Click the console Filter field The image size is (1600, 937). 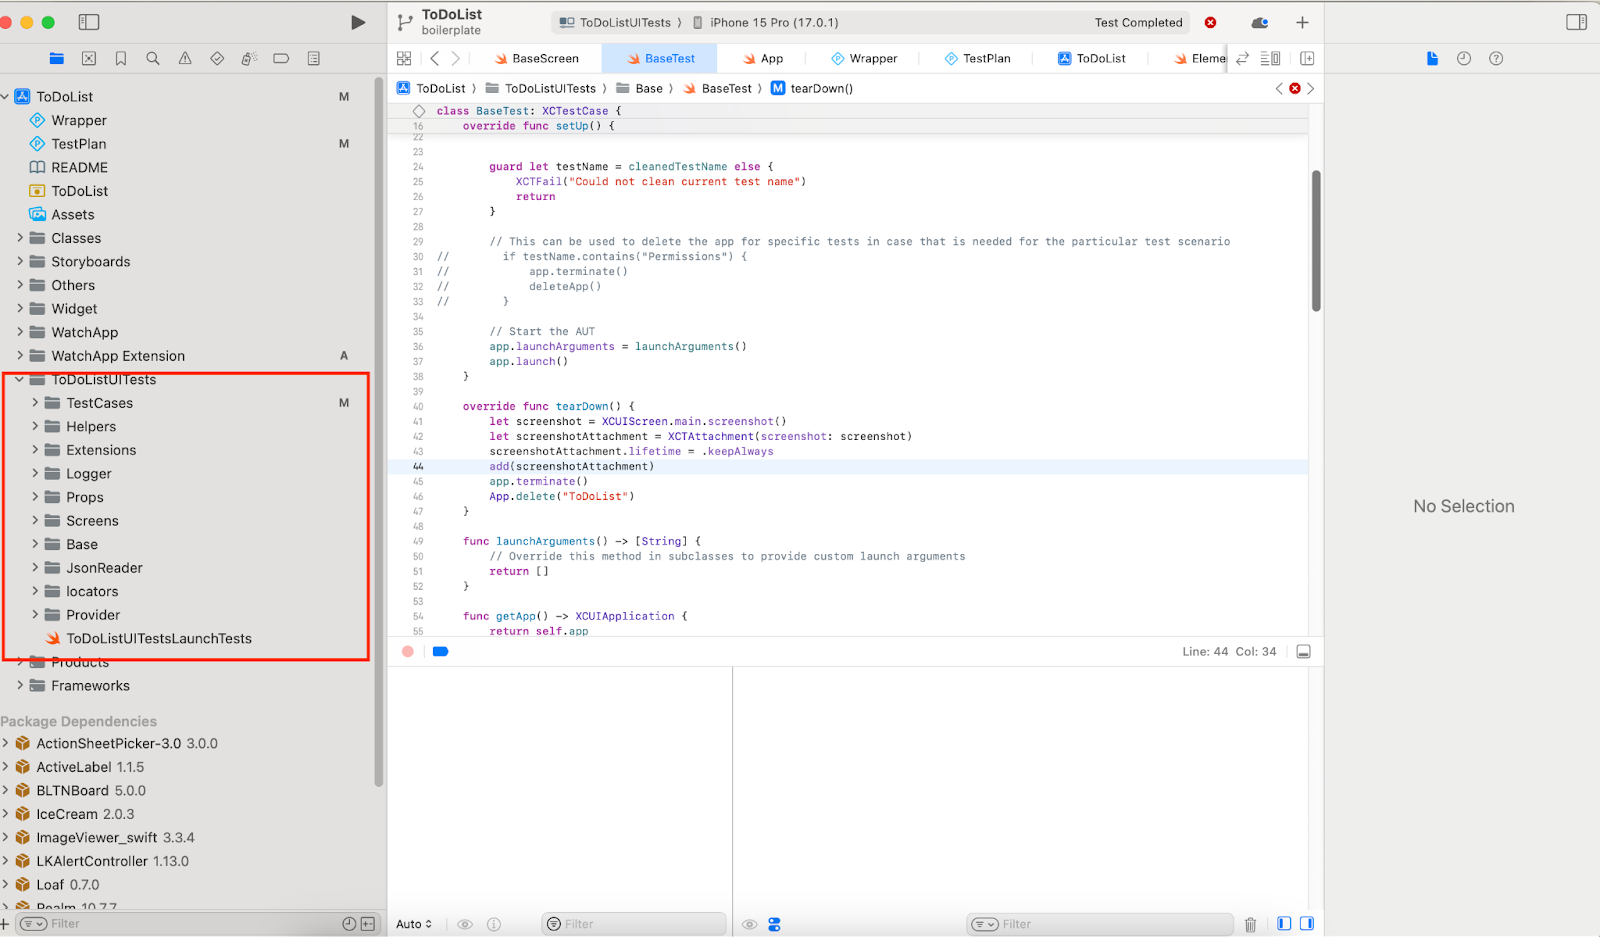[x=1100, y=925]
